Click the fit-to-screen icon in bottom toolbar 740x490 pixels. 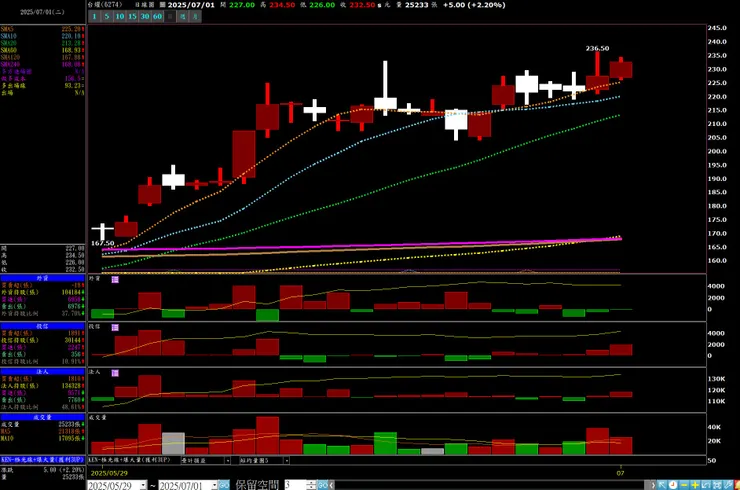coord(717,485)
